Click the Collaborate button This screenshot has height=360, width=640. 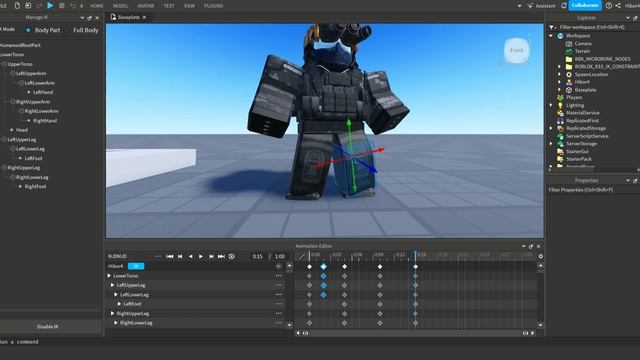[x=584, y=5]
